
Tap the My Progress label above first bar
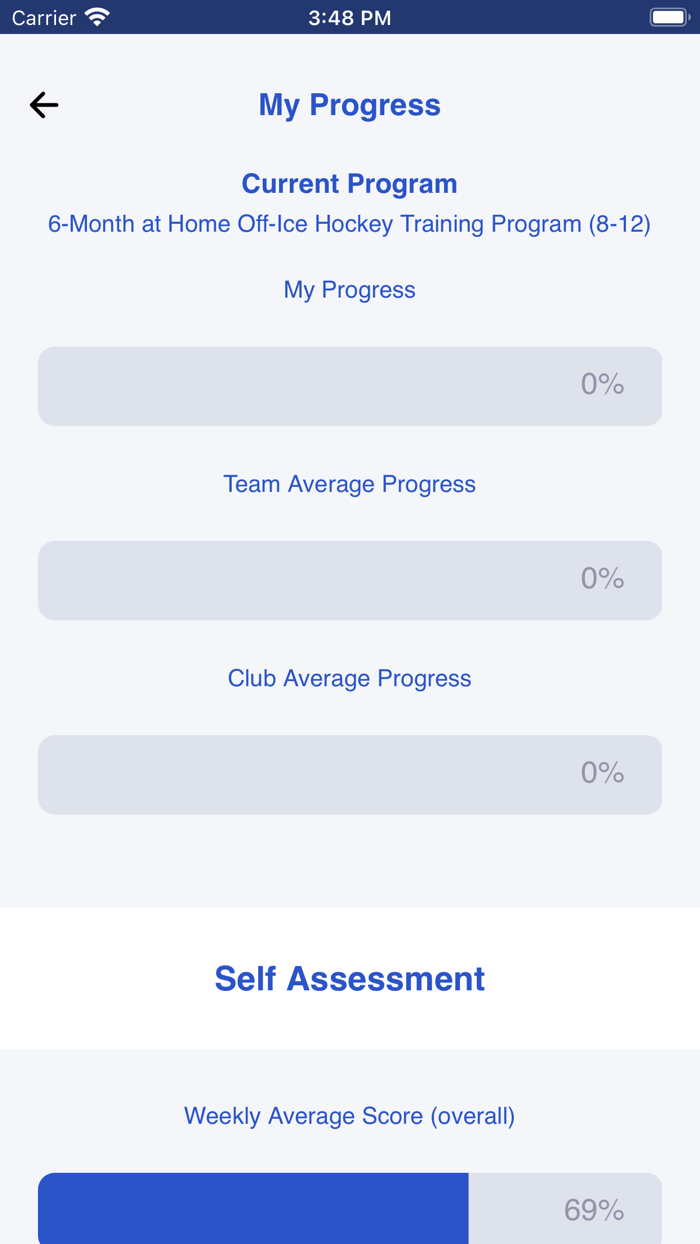349,290
